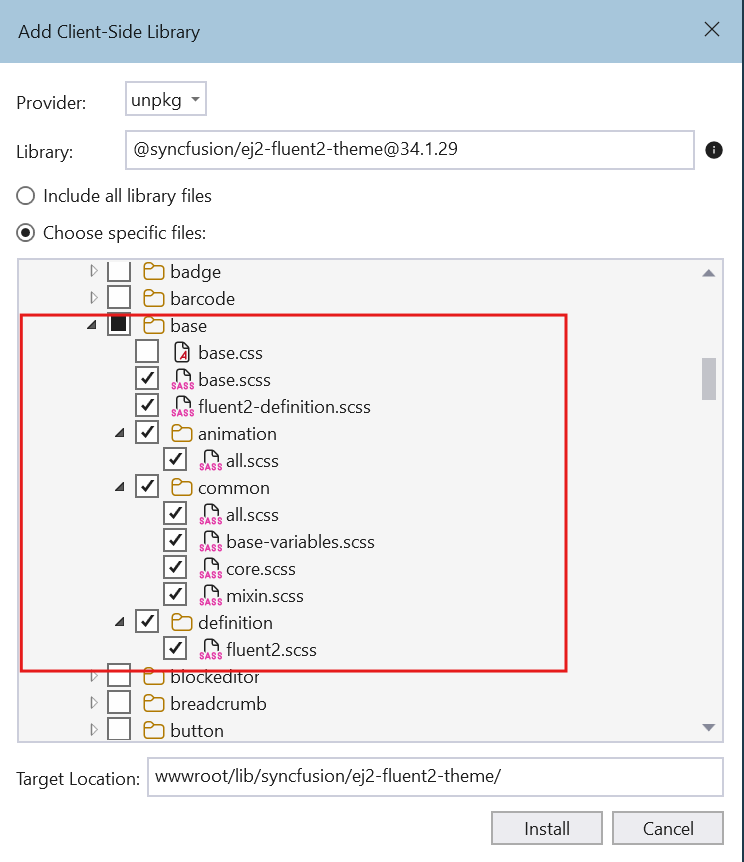Uncheck the base.scss checkbox
744x862 pixels.
click(x=147, y=378)
